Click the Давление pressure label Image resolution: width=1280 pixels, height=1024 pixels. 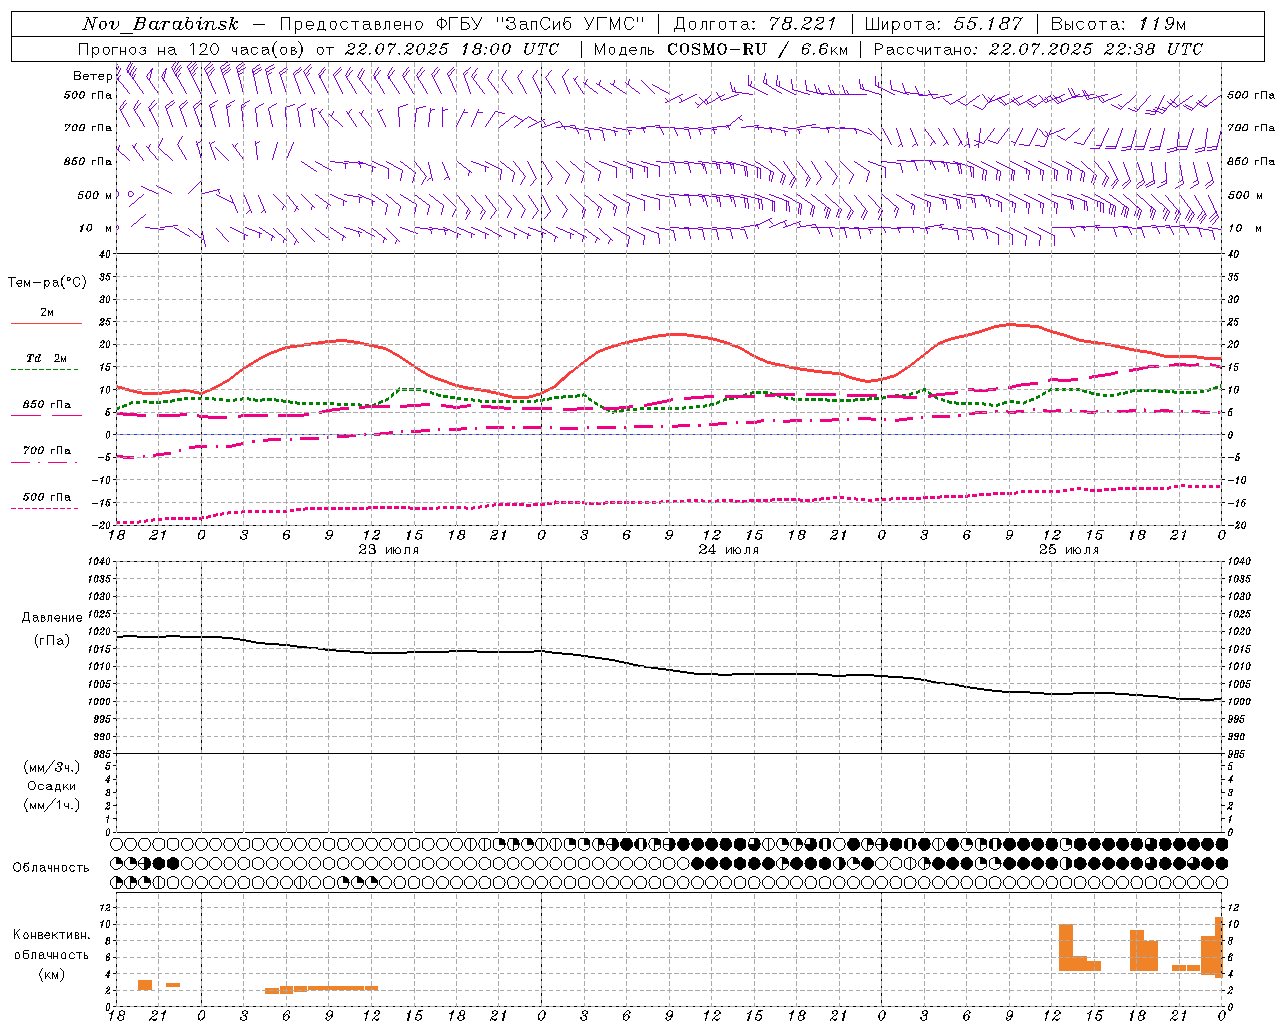52,618
